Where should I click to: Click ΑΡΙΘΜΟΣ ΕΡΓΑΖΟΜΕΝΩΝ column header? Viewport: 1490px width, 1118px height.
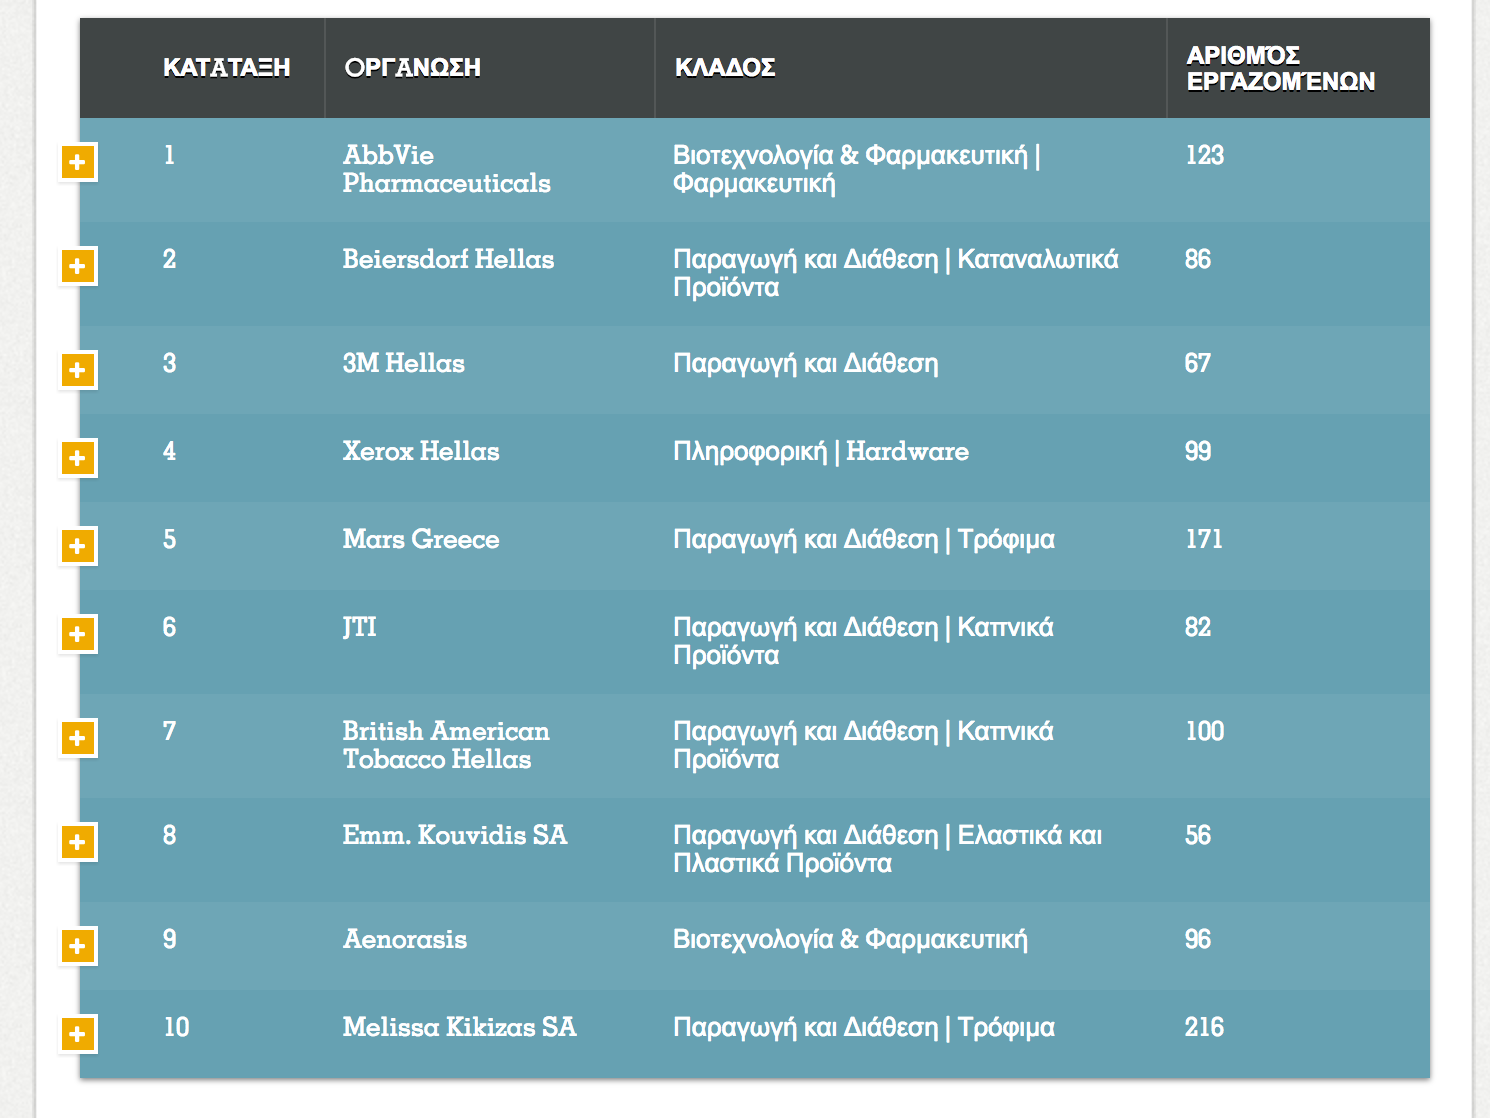pos(1280,68)
